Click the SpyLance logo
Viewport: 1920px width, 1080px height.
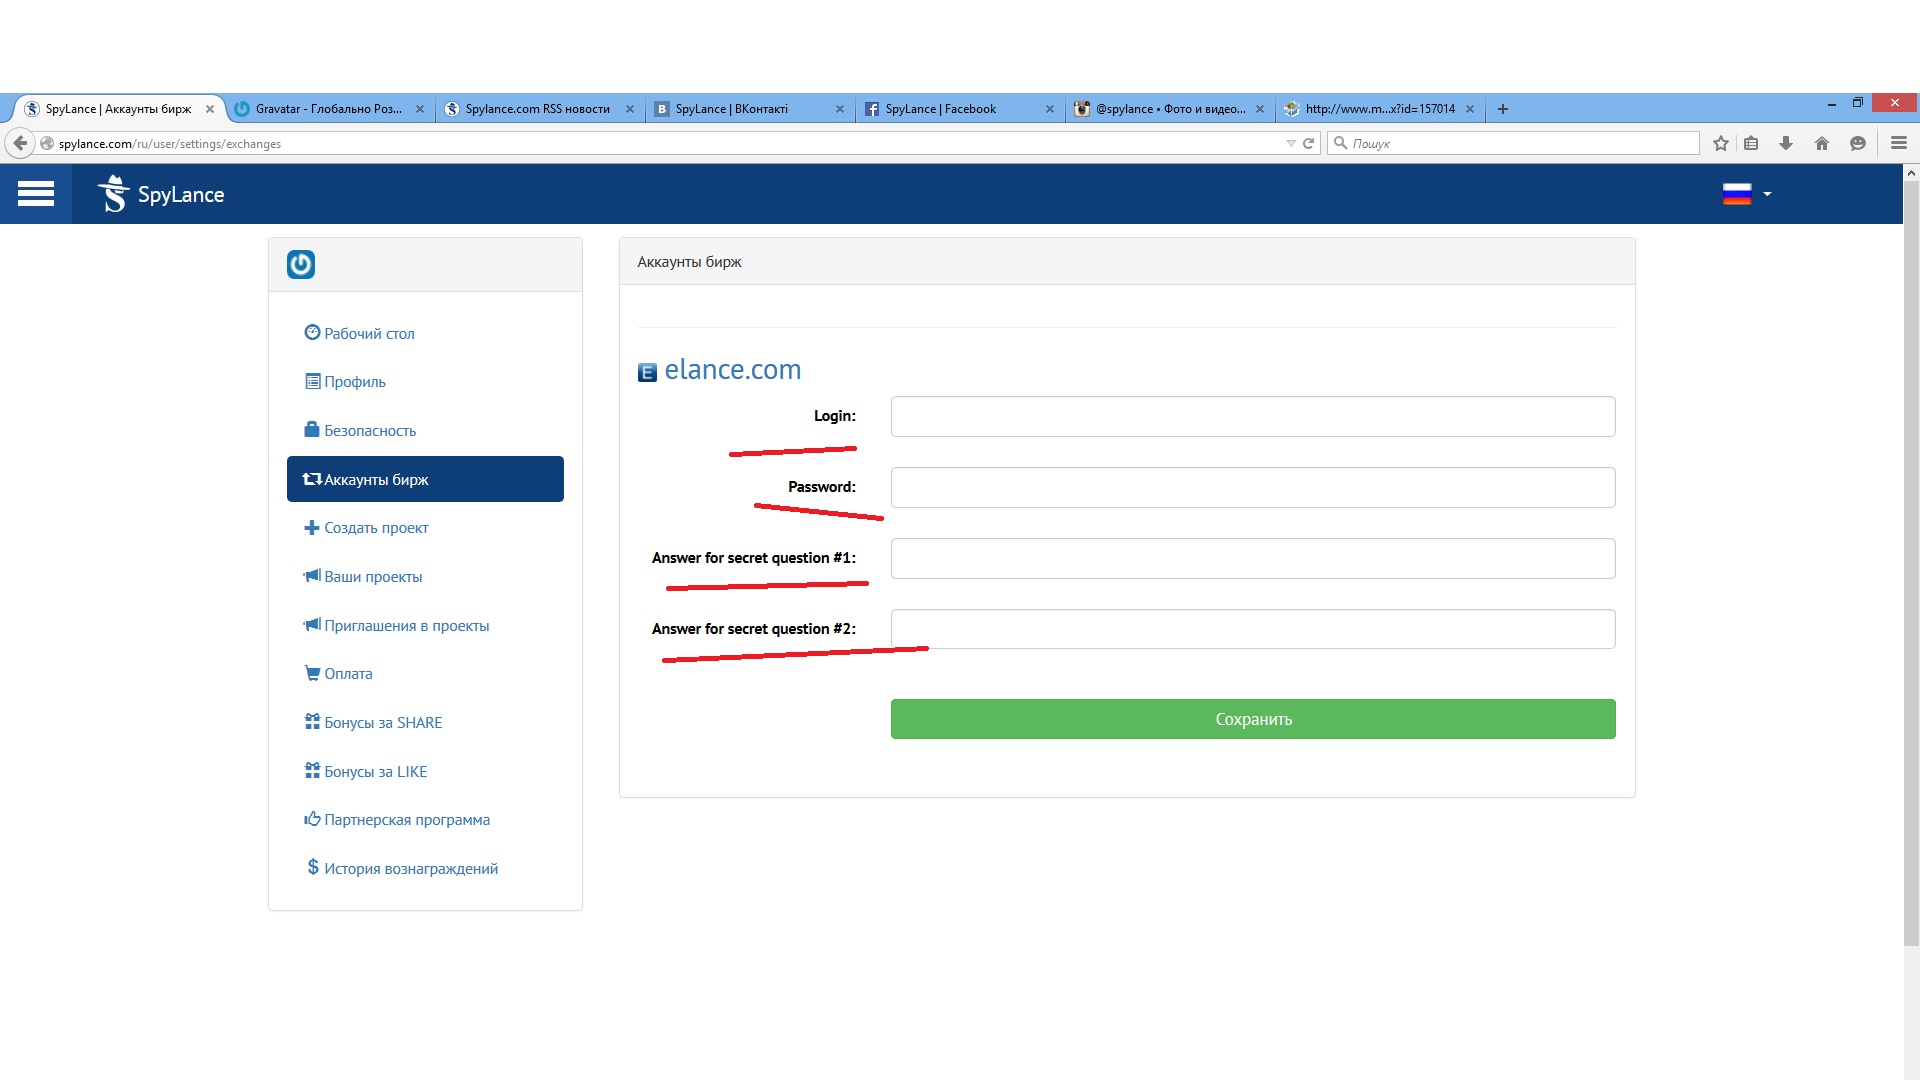click(x=161, y=194)
